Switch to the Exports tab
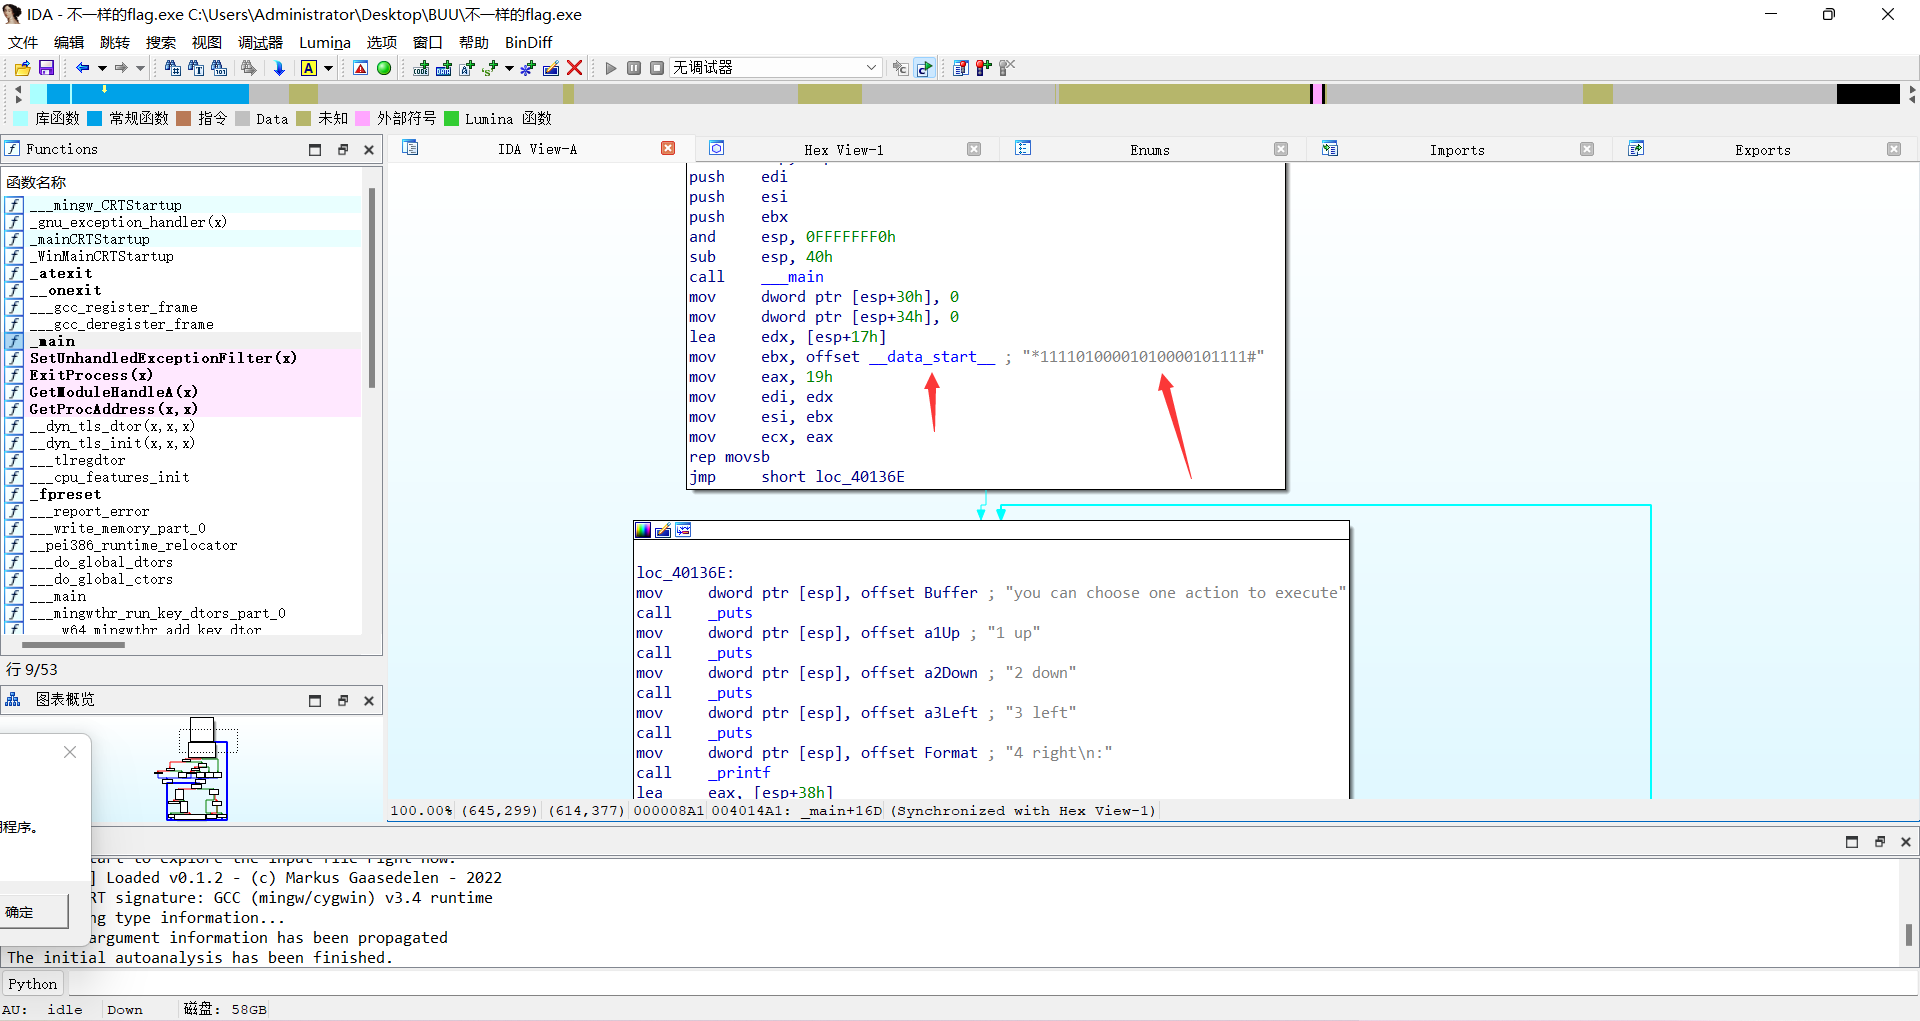The image size is (1920, 1021). pos(1762,149)
